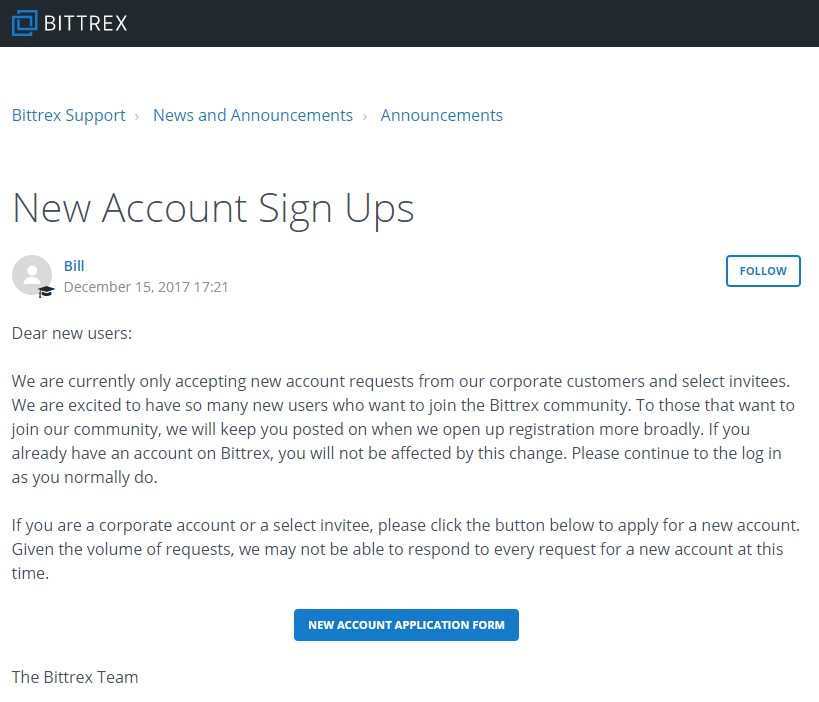Toggle following this announcement post
The width and height of the screenshot is (819, 702).
pyautogui.click(x=762, y=270)
